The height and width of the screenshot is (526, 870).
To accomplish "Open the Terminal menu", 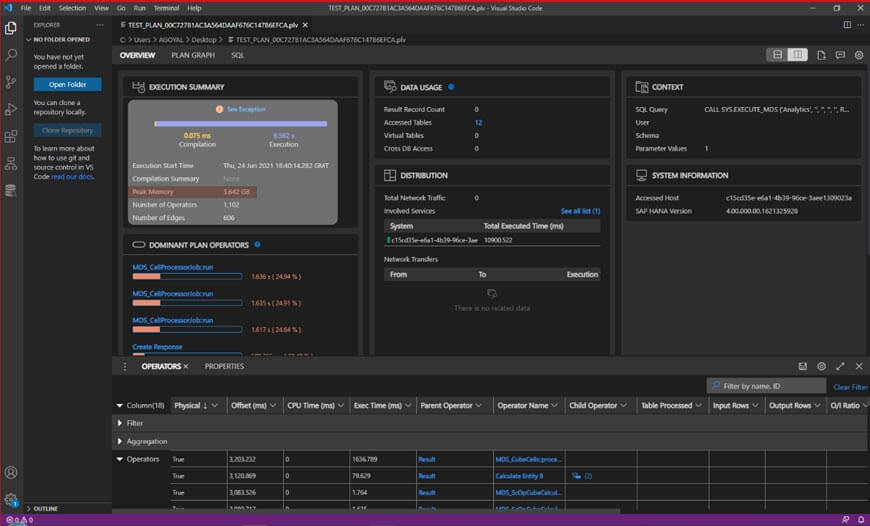I will point(166,8).
